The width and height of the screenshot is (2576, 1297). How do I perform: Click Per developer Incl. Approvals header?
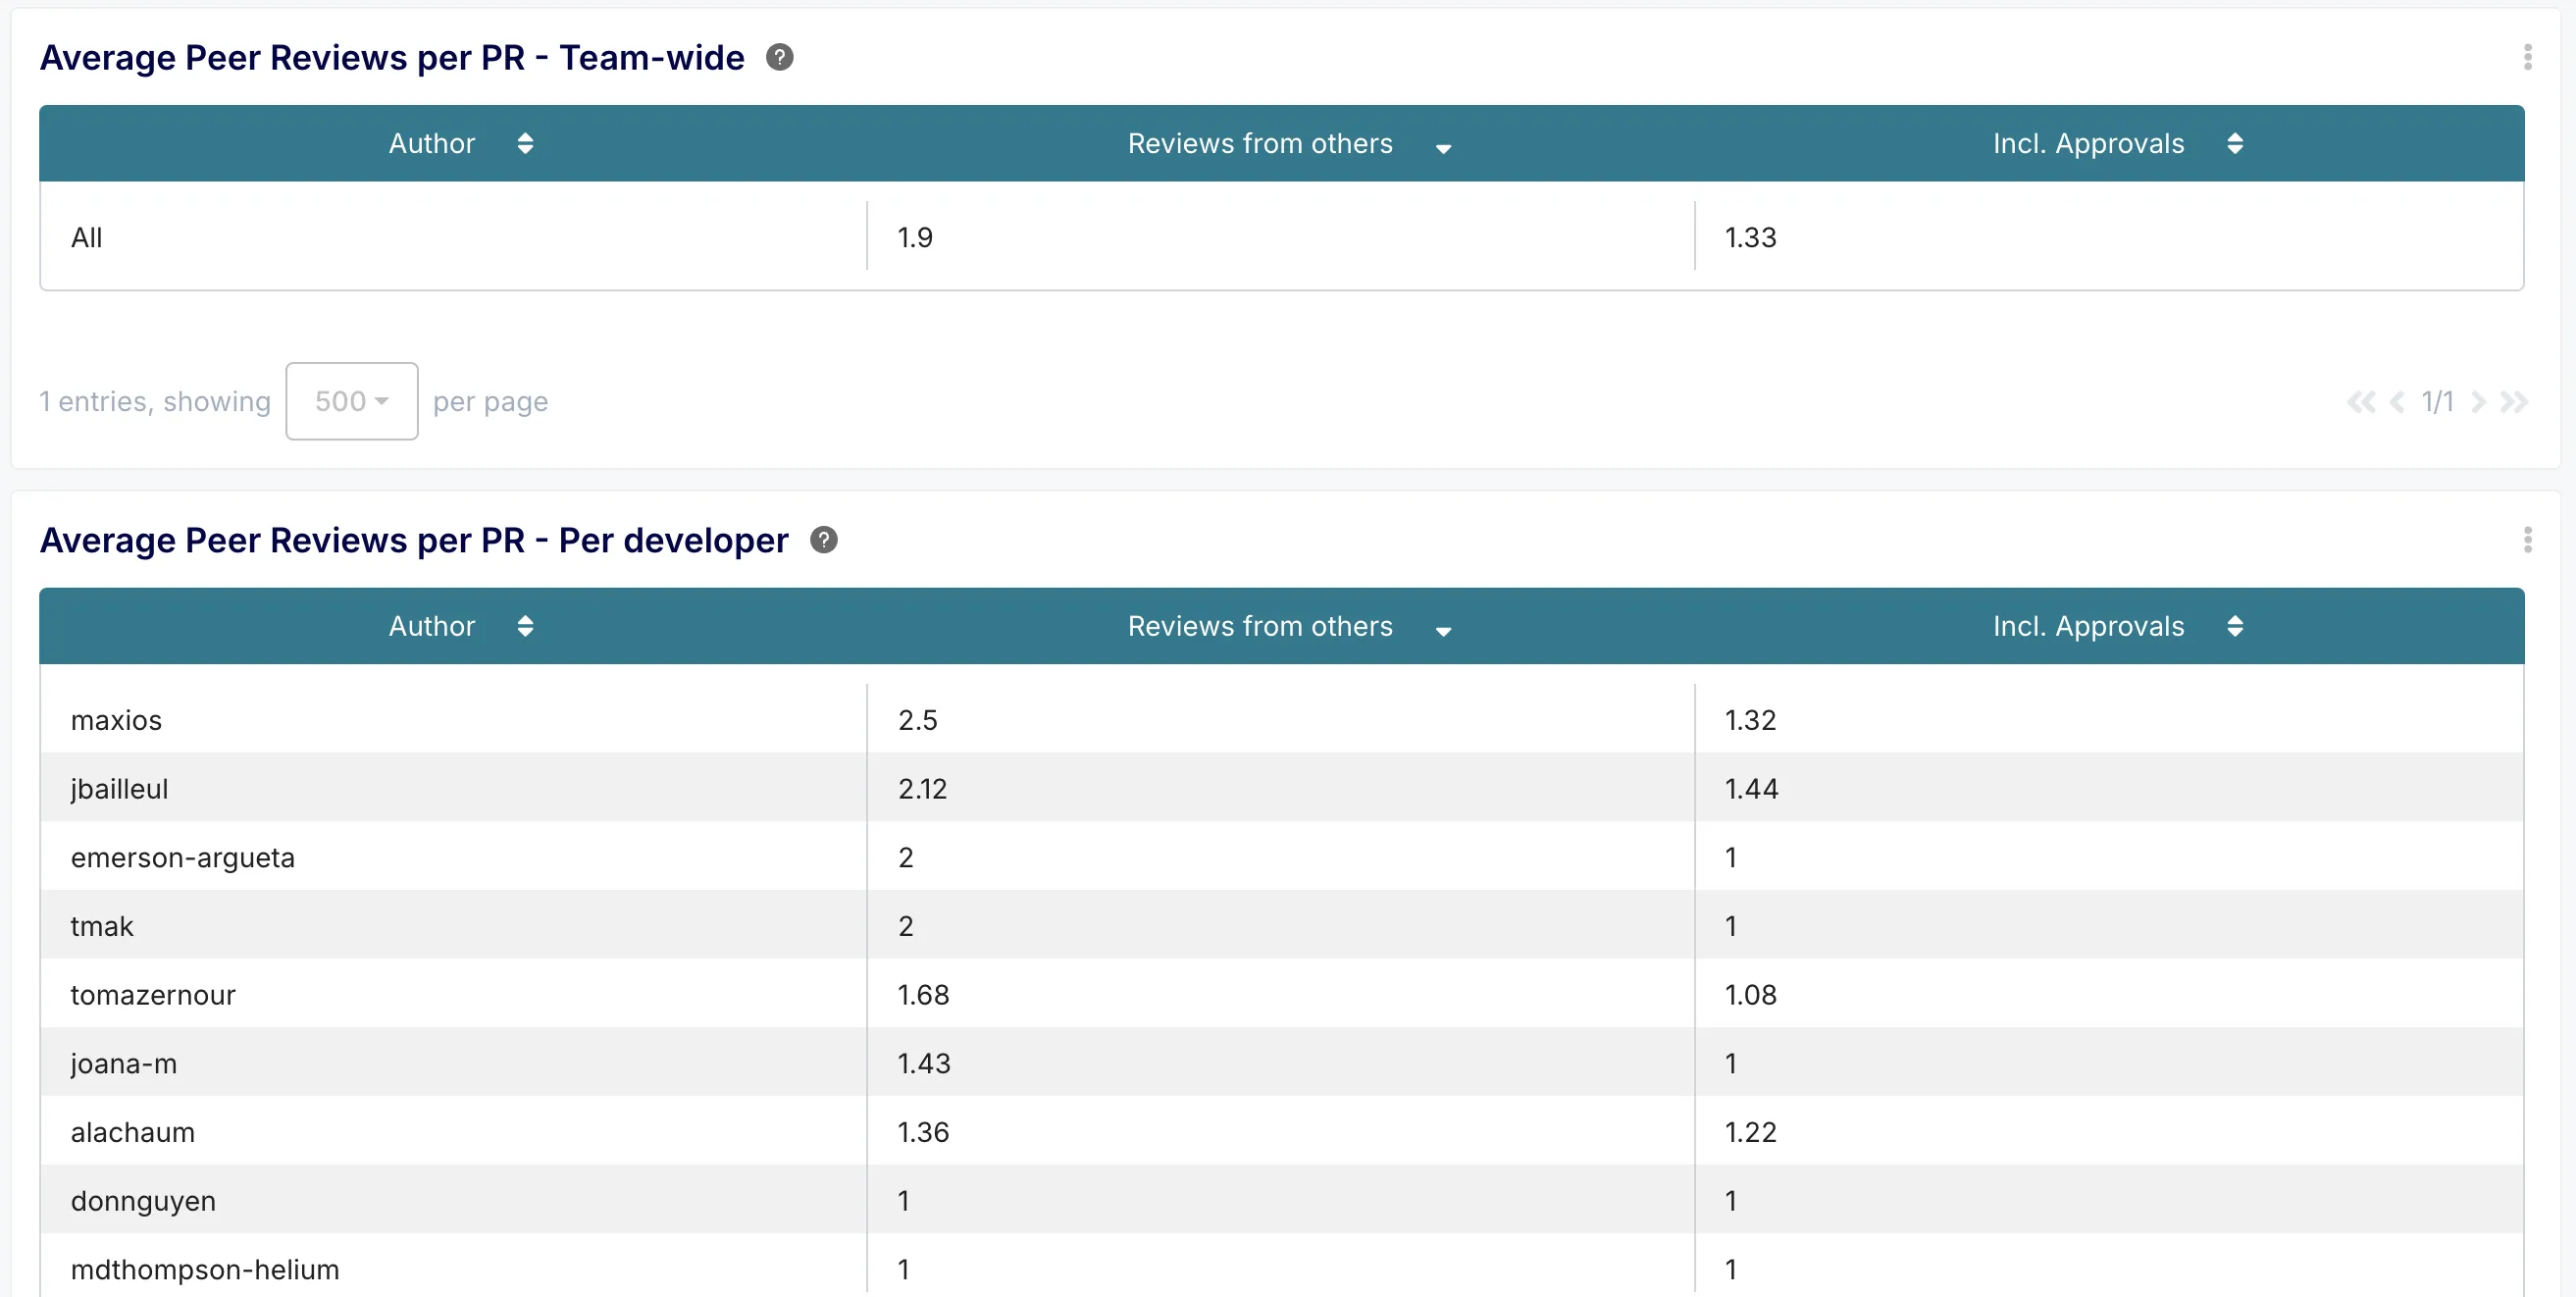pos(2088,627)
